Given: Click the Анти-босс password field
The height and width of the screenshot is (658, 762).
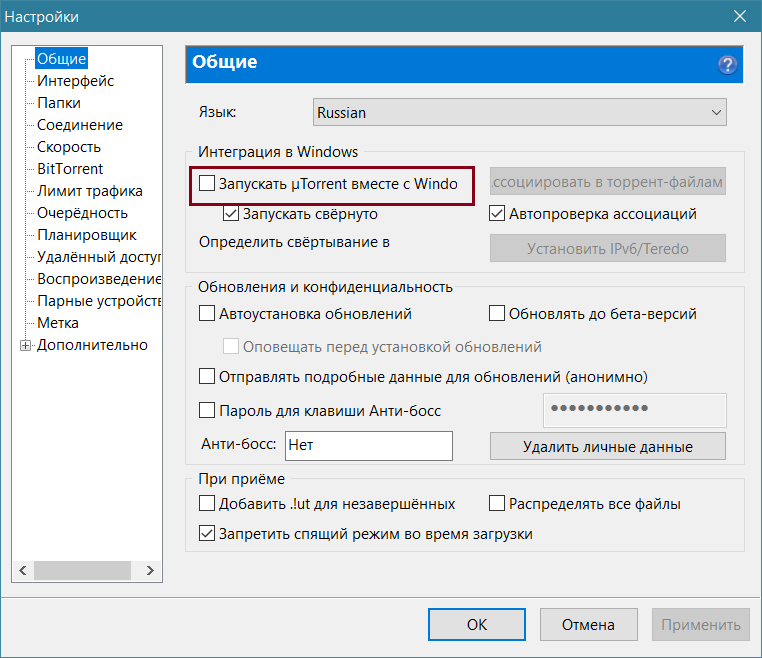Looking at the screenshot, I should coord(635,410).
